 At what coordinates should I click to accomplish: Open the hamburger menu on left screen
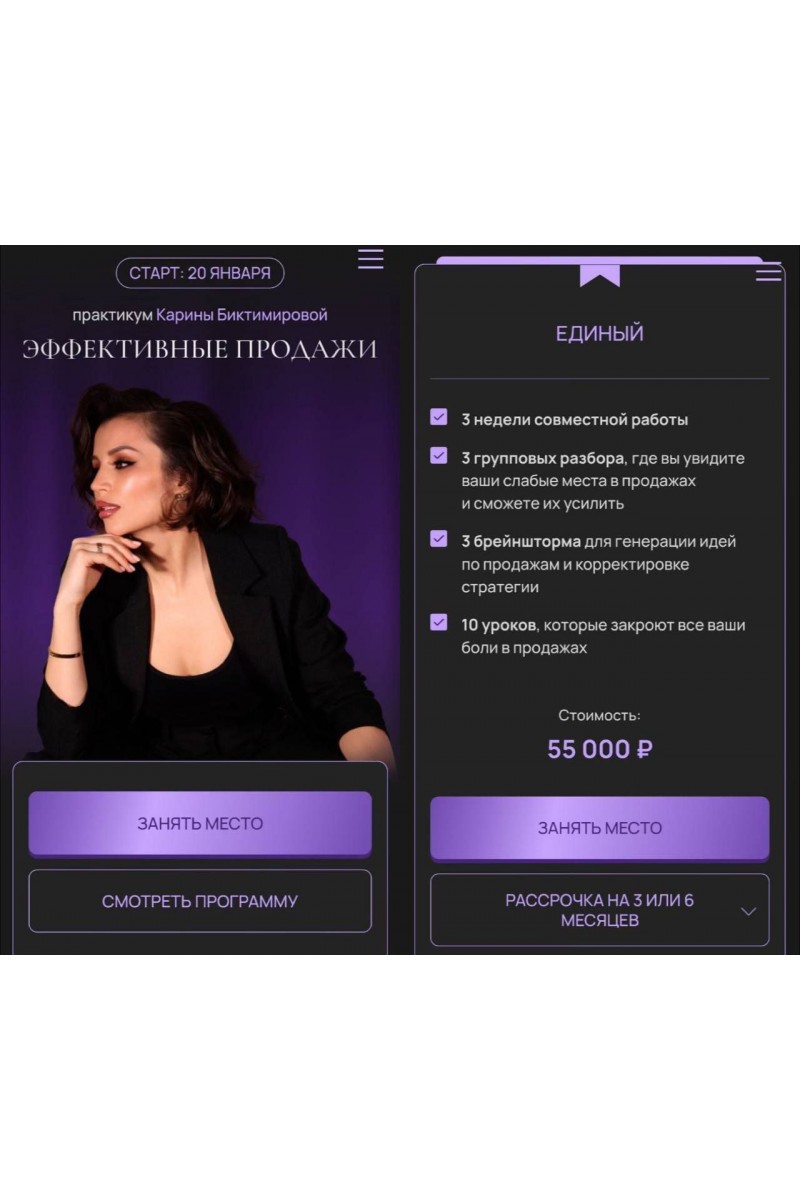(371, 259)
